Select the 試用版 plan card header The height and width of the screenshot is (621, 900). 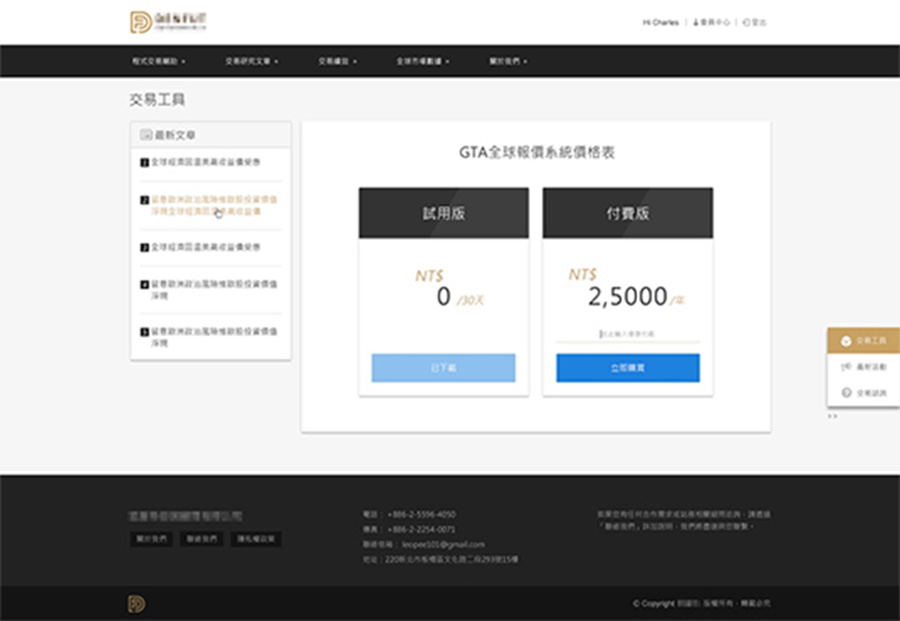pos(444,213)
